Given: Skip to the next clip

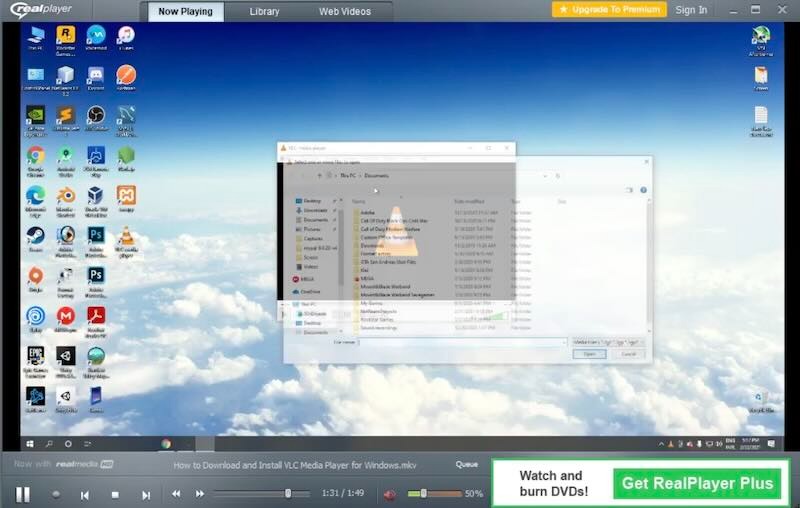Looking at the screenshot, I should tap(146, 495).
